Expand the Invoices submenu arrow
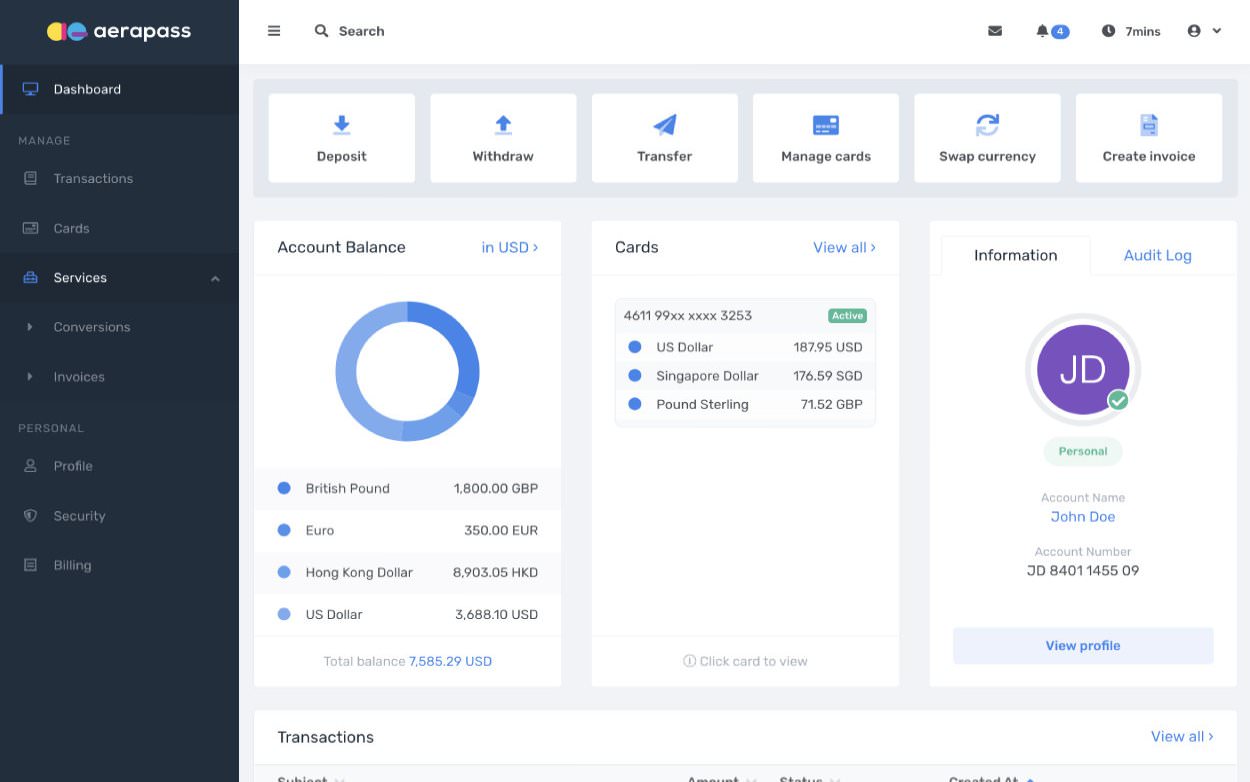The width and height of the screenshot is (1250, 782). [30, 377]
